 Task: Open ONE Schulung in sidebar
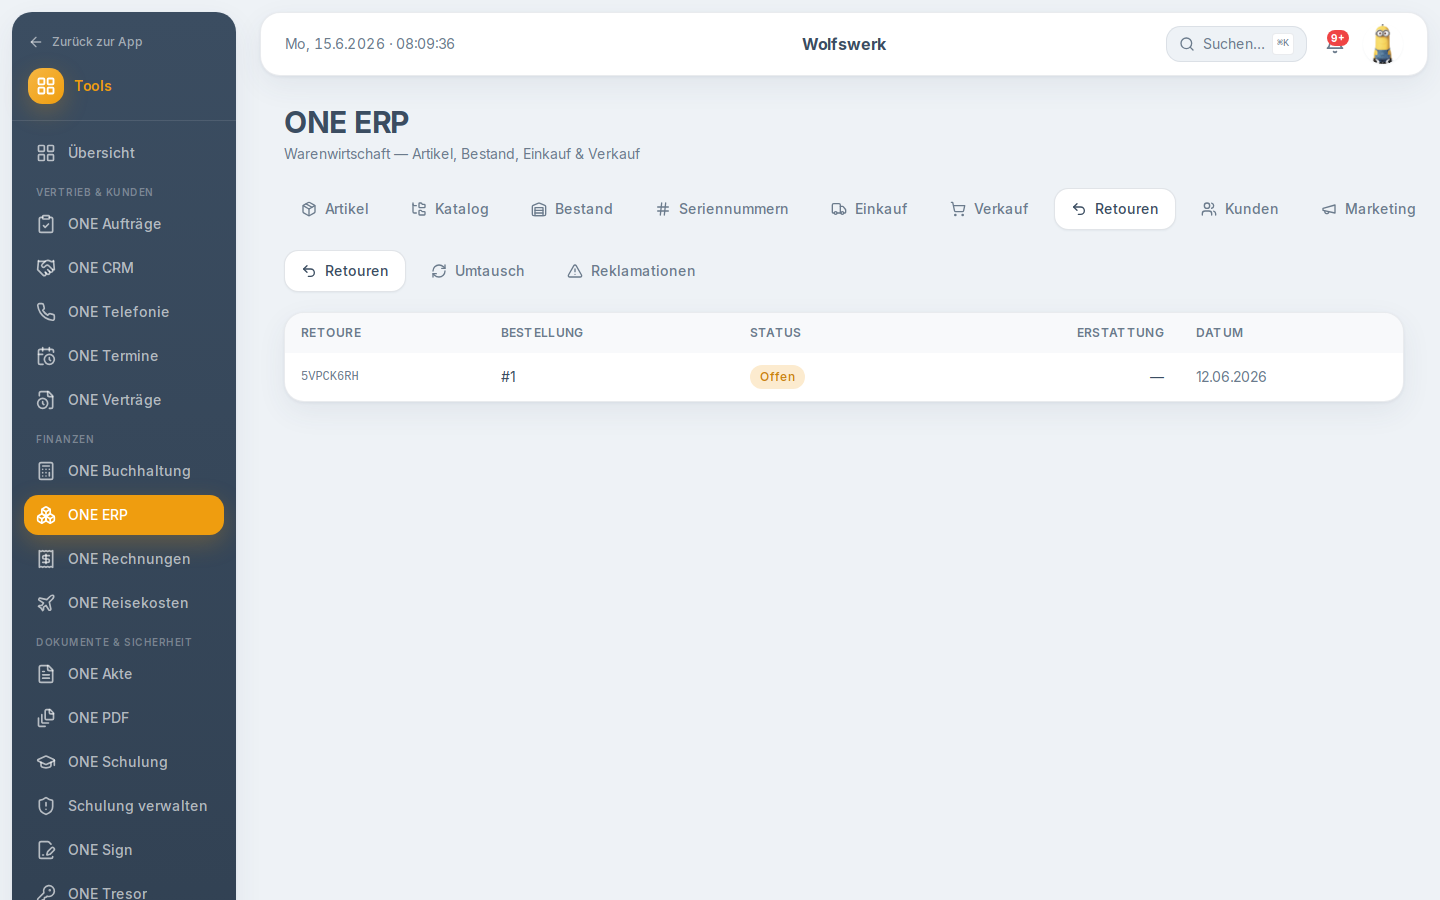pyautogui.click(x=124, y=762)
